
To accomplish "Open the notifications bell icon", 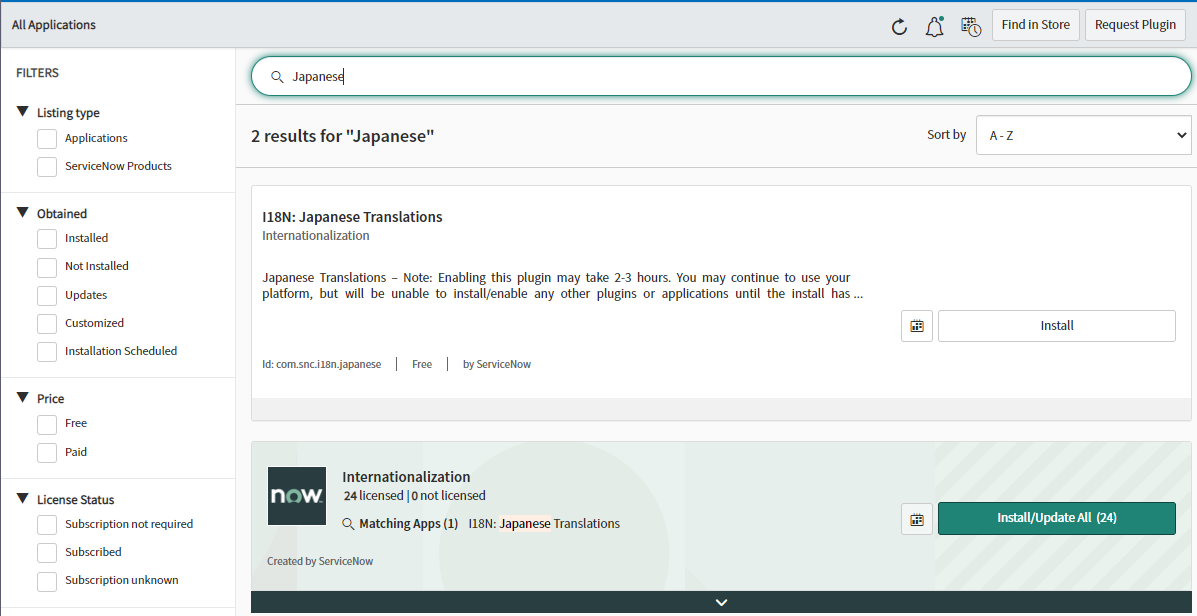I will pyautogui.click(x=934, y=27).
